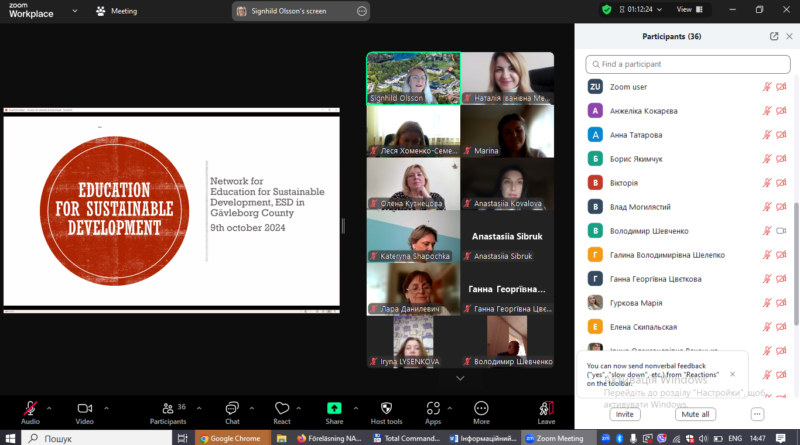Open Host tools shield icon
The height and width of the screenshot is (445, 800).
click(x=386, y=408)
